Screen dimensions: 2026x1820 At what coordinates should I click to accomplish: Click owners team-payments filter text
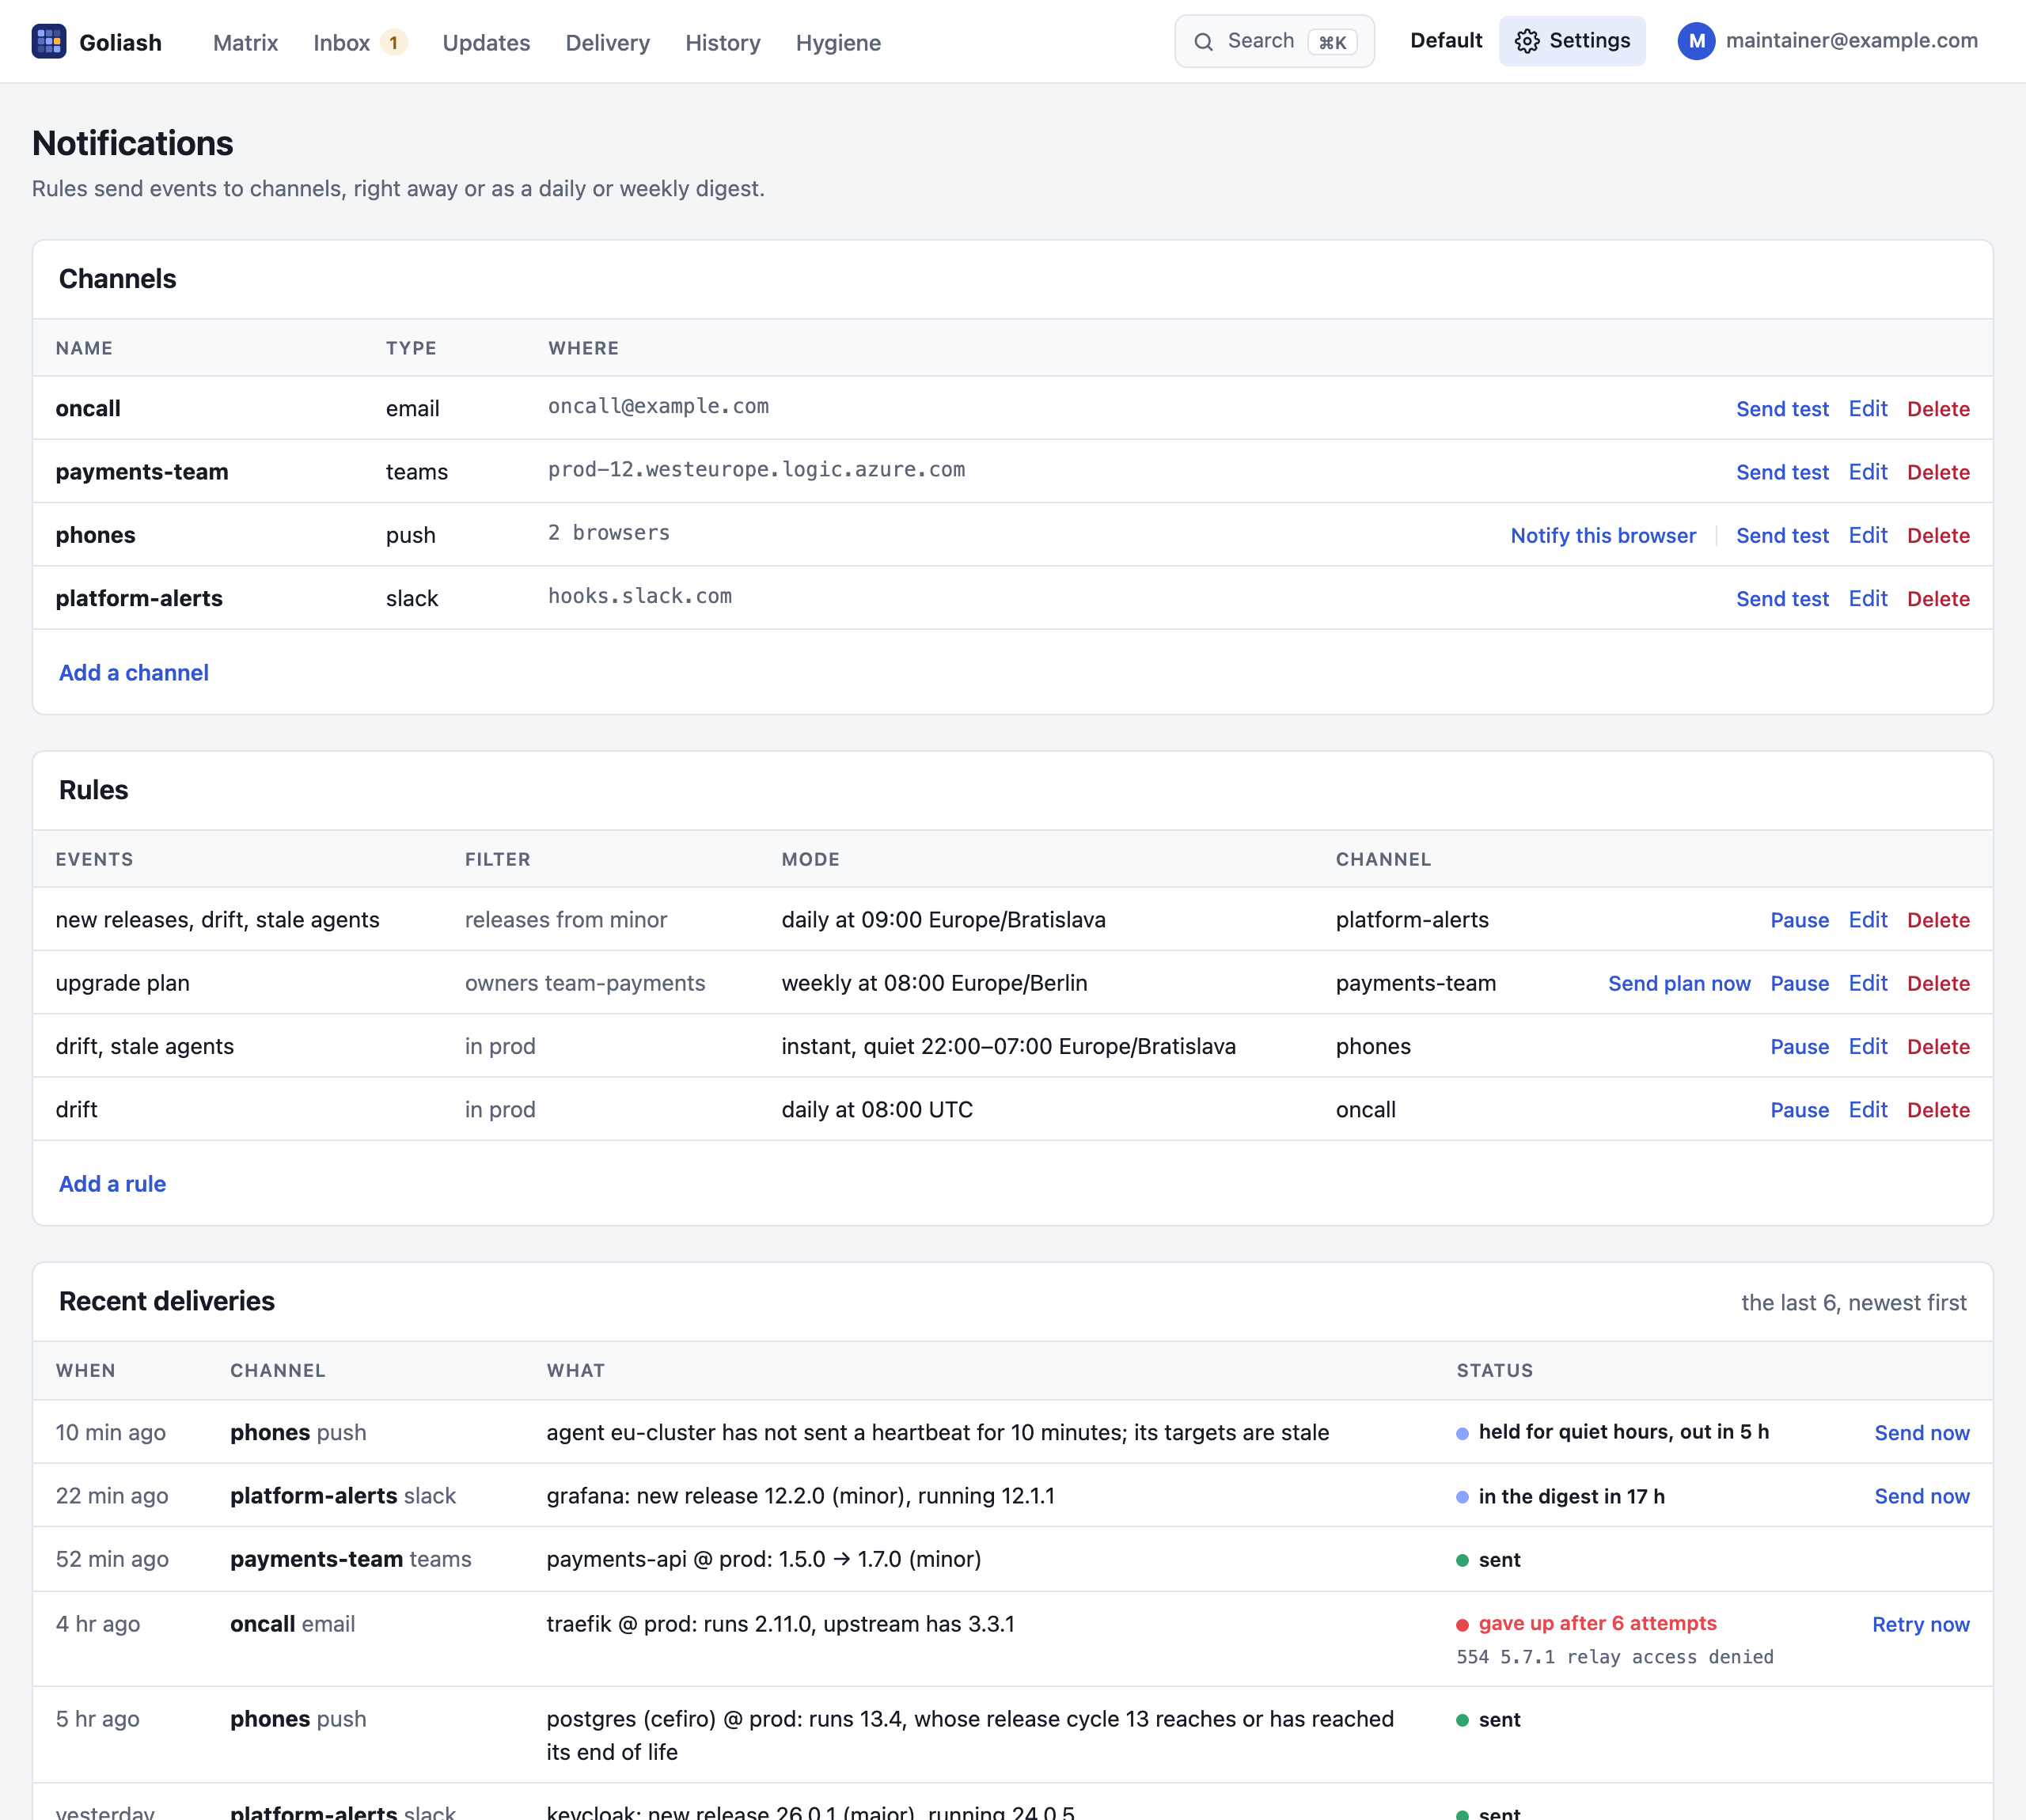(585, 983)
